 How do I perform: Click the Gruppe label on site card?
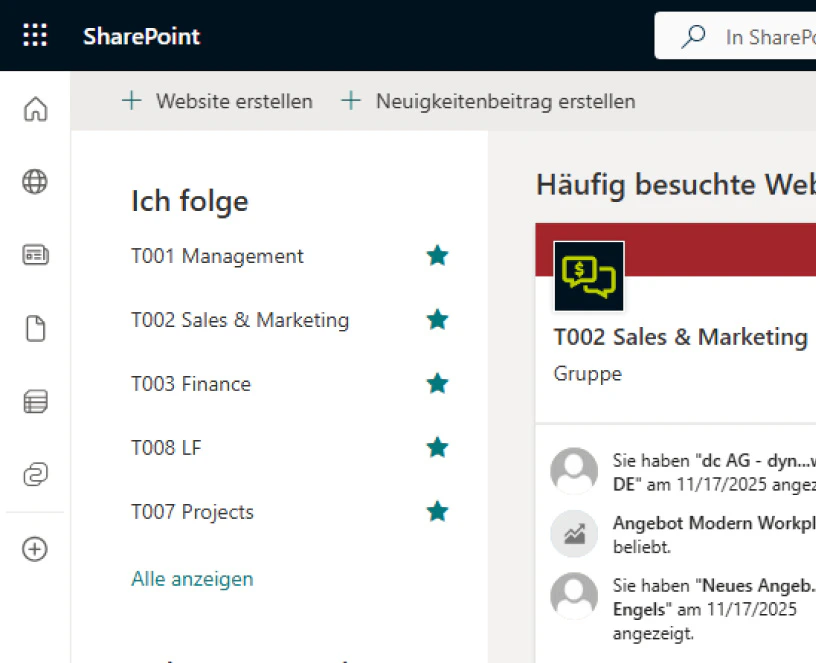pyautogui.click(x=588, y=374)
